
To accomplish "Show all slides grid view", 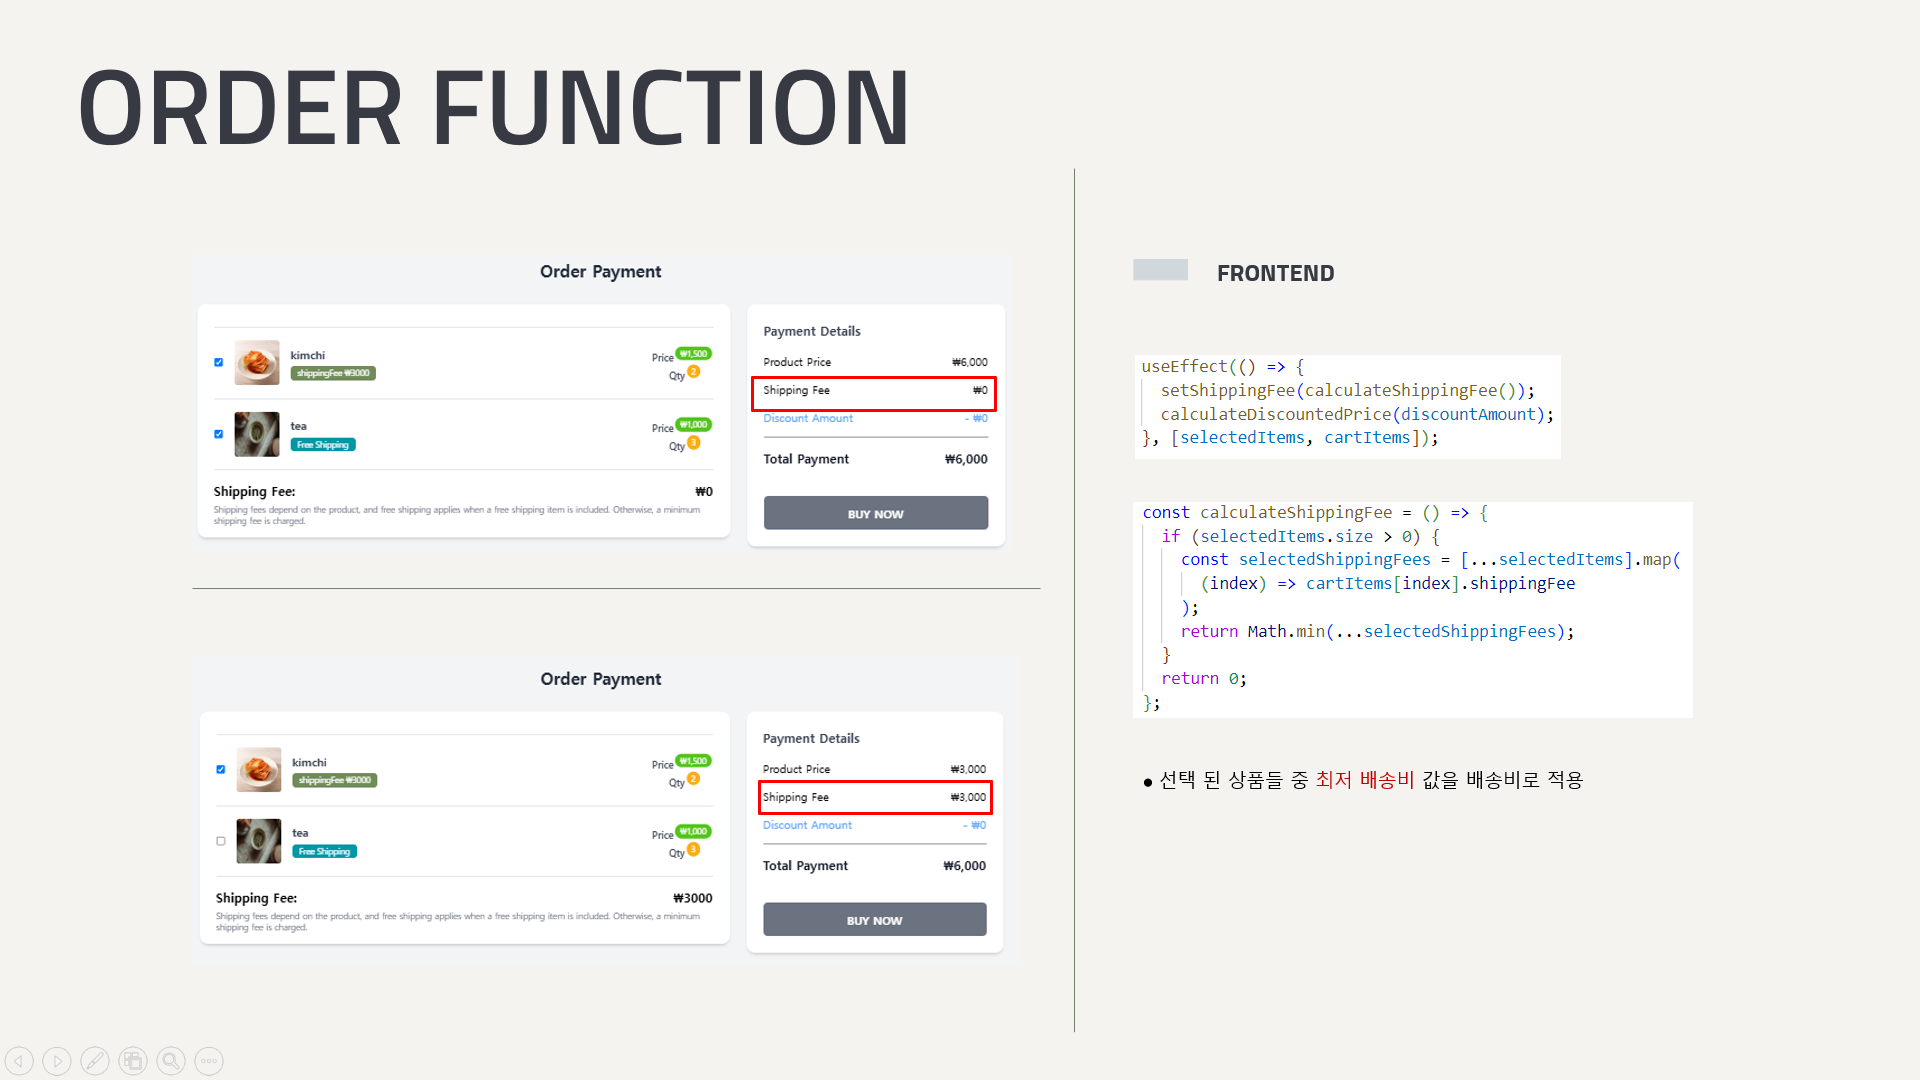I will 133,1061.
